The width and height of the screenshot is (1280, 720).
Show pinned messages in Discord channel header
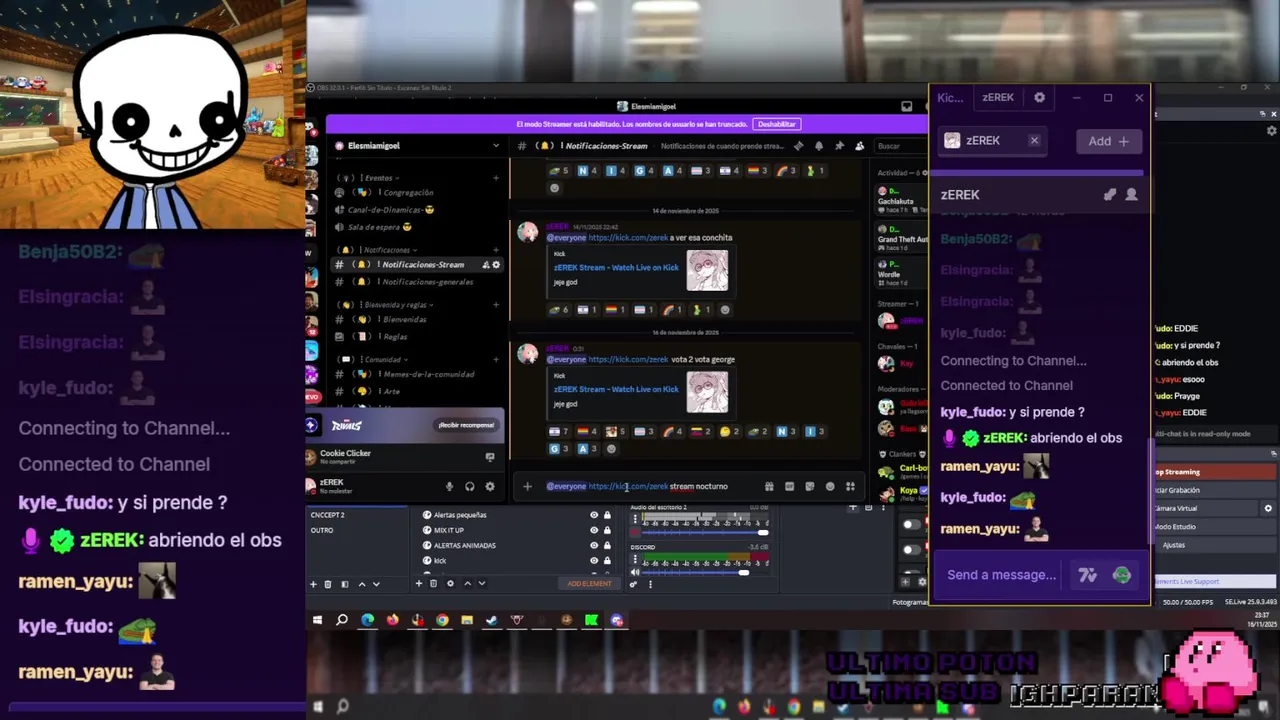[x=839, y=146]
